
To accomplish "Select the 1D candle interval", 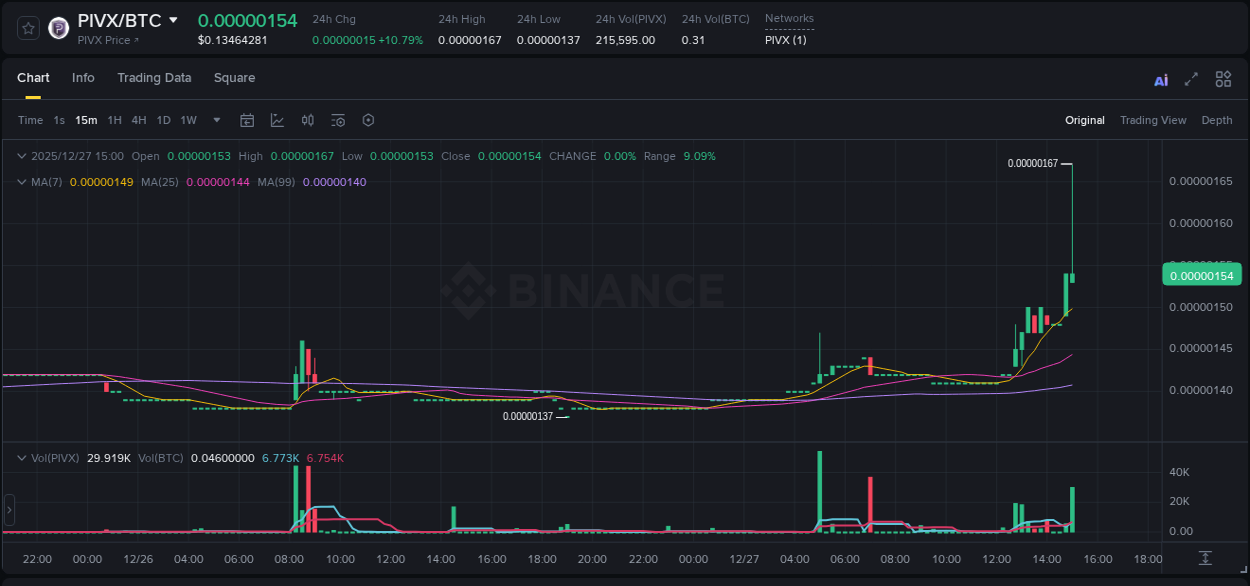I will point(163,120).
